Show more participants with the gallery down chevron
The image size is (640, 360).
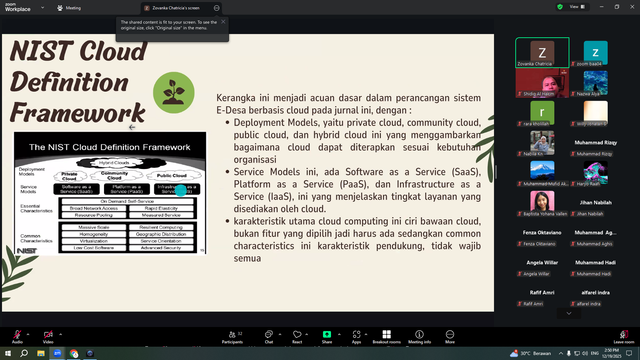[x=569, y=313]
